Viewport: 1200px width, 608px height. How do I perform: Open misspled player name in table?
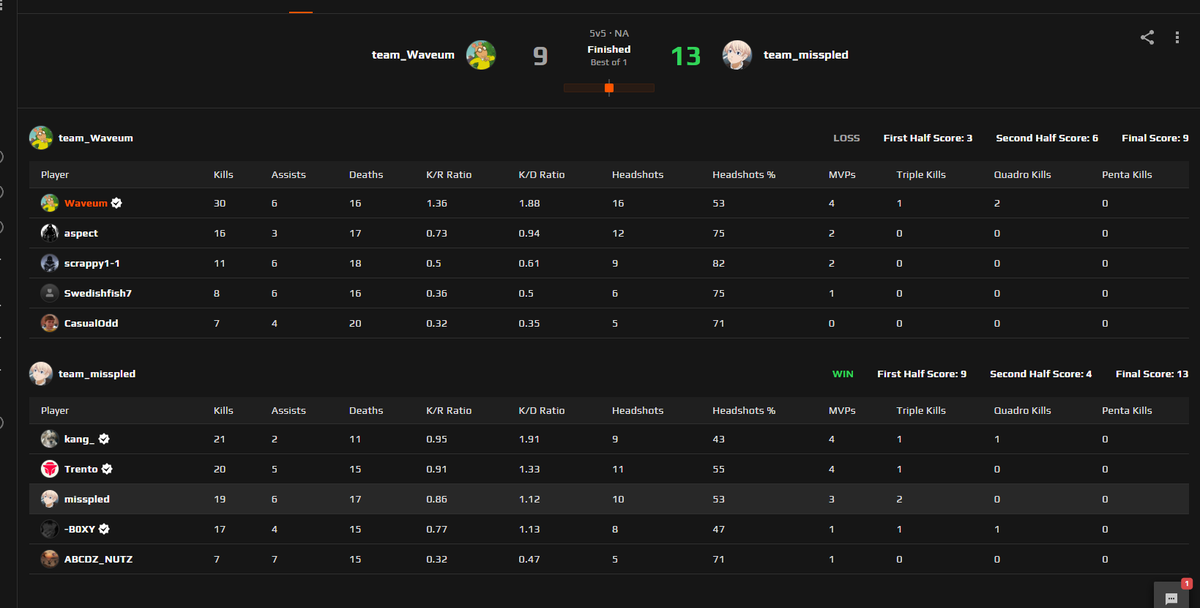(x=87, y=499)
